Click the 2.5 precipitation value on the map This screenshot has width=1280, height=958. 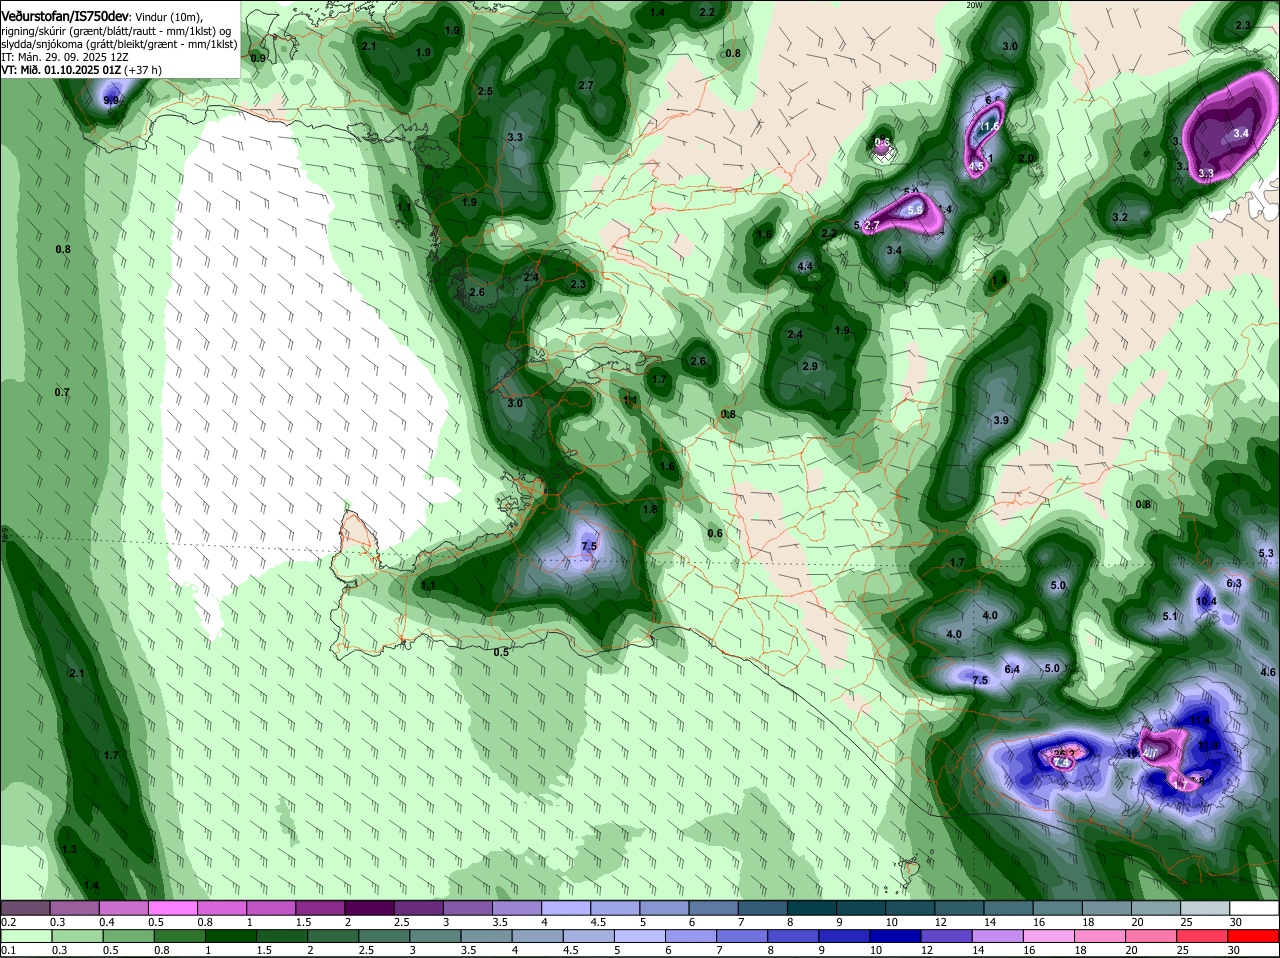pos(485,92)
